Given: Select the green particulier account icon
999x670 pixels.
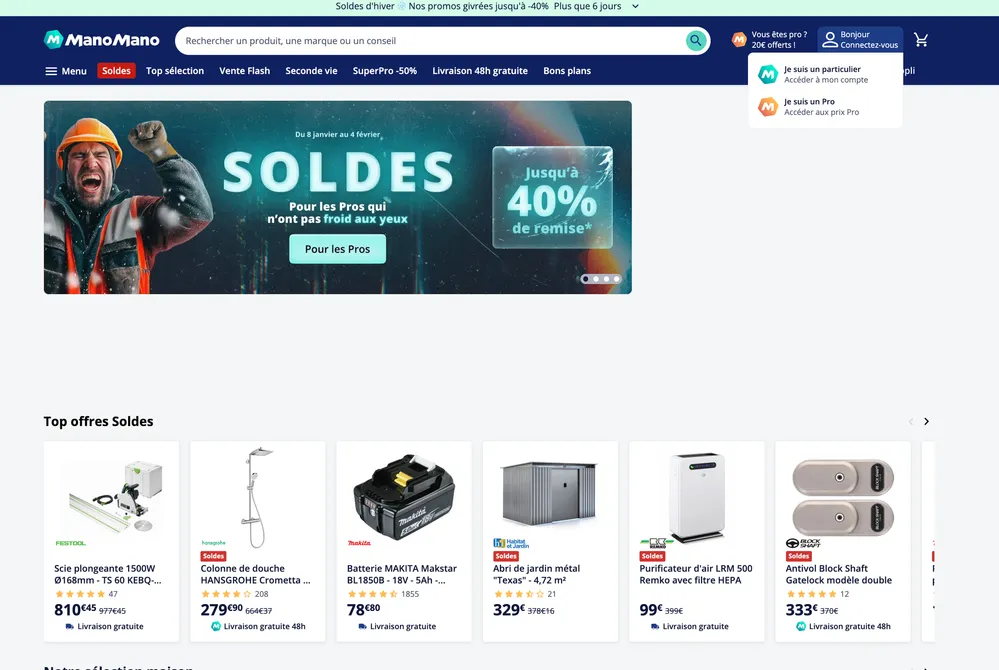Looking at the screenshot, I should [768, 75].
